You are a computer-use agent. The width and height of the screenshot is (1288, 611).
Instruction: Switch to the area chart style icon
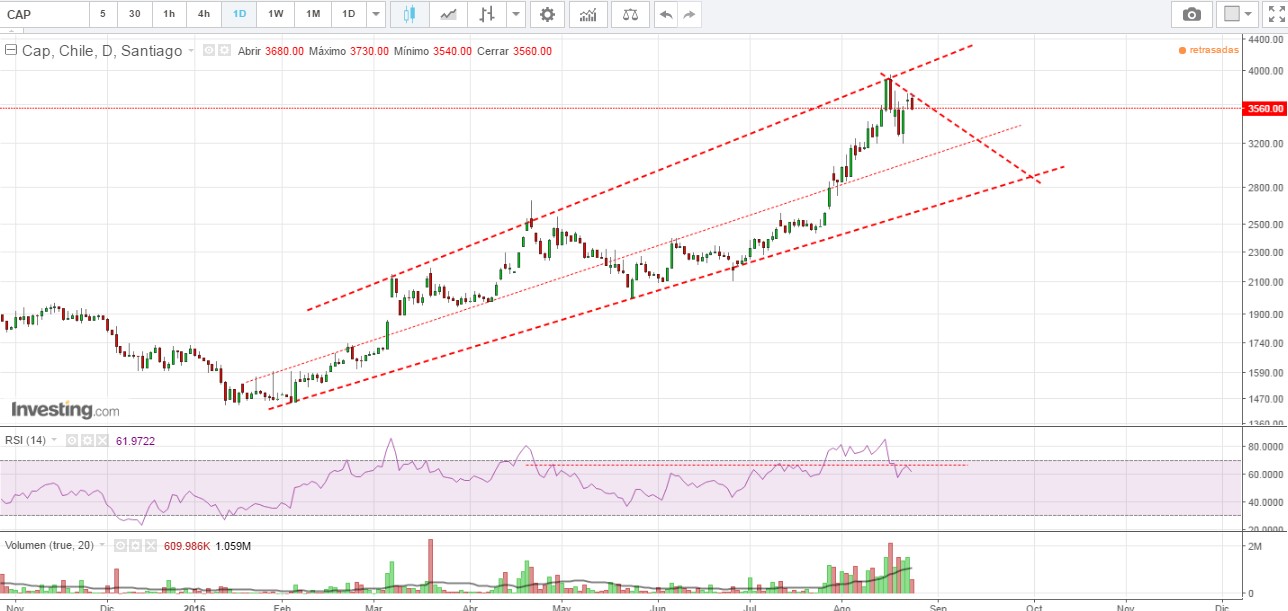pyautogui.click(x=449, y=14)
